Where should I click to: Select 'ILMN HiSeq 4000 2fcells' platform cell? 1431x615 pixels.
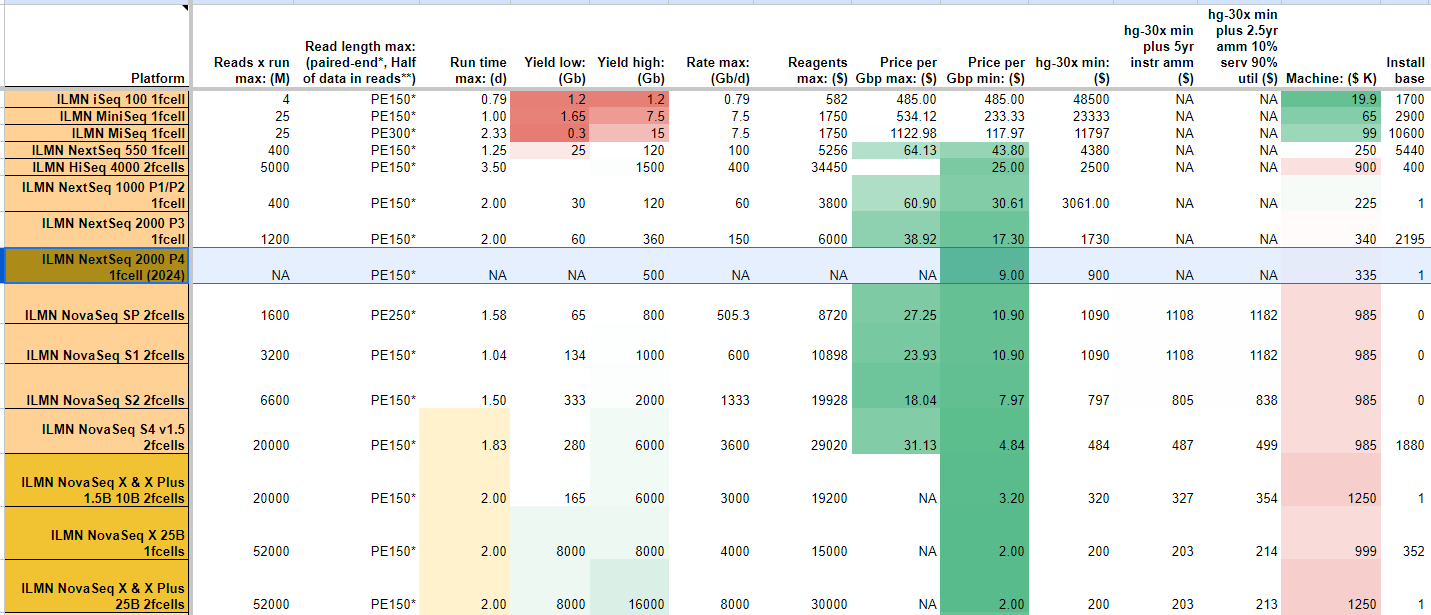point(96,167)
